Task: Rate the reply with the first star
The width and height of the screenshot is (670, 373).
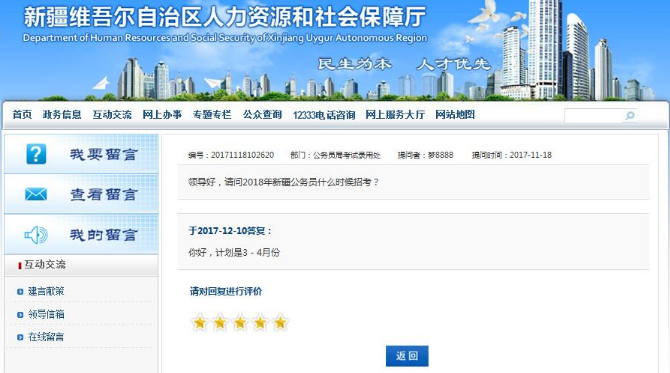Action: [x=200, y=323]
